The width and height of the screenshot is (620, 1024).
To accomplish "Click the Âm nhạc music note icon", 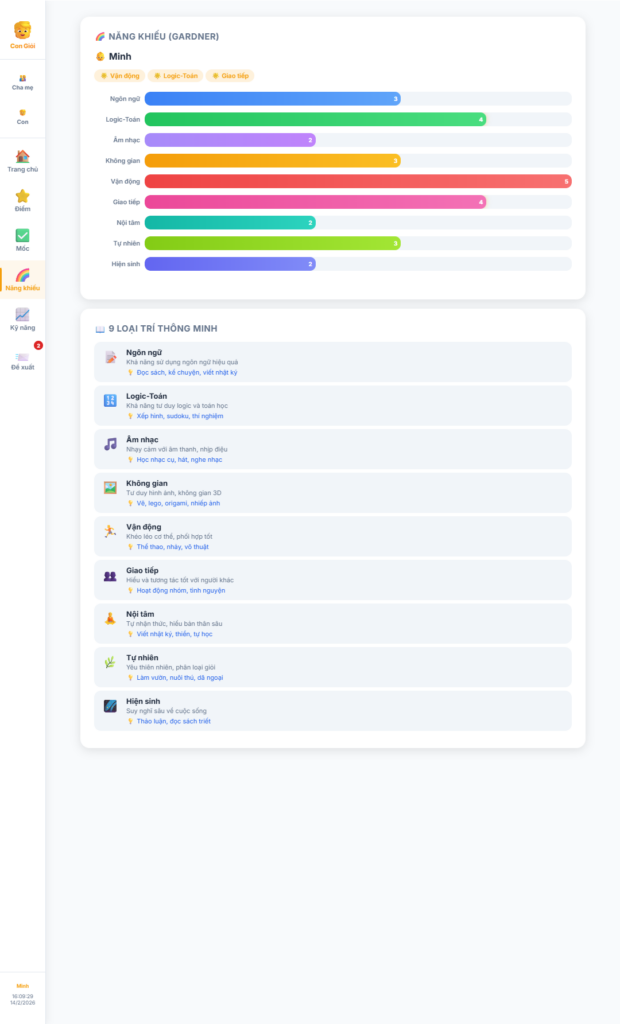I will coord(110,444).
